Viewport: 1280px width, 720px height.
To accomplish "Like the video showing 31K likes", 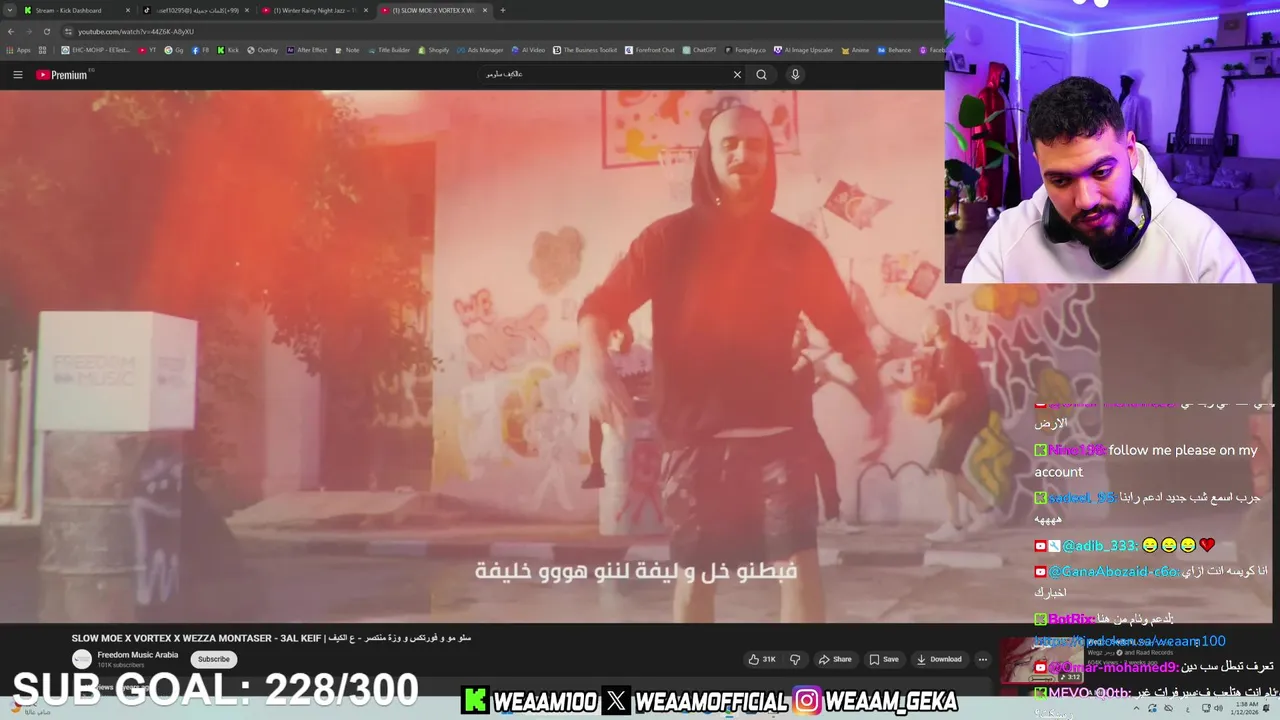I will (762, 659).
